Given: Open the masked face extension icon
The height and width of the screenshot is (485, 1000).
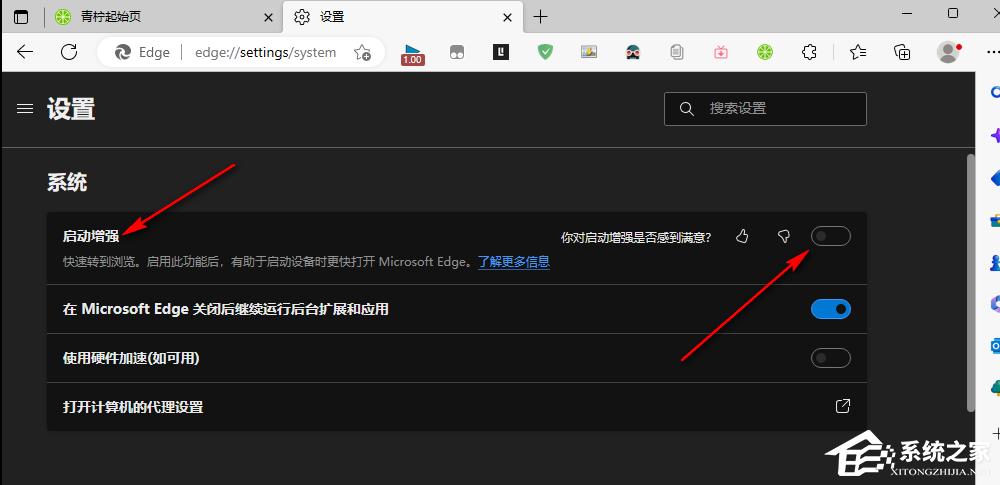Looking at the screenshot, I should pyautogui.click(x=633, y=52).
